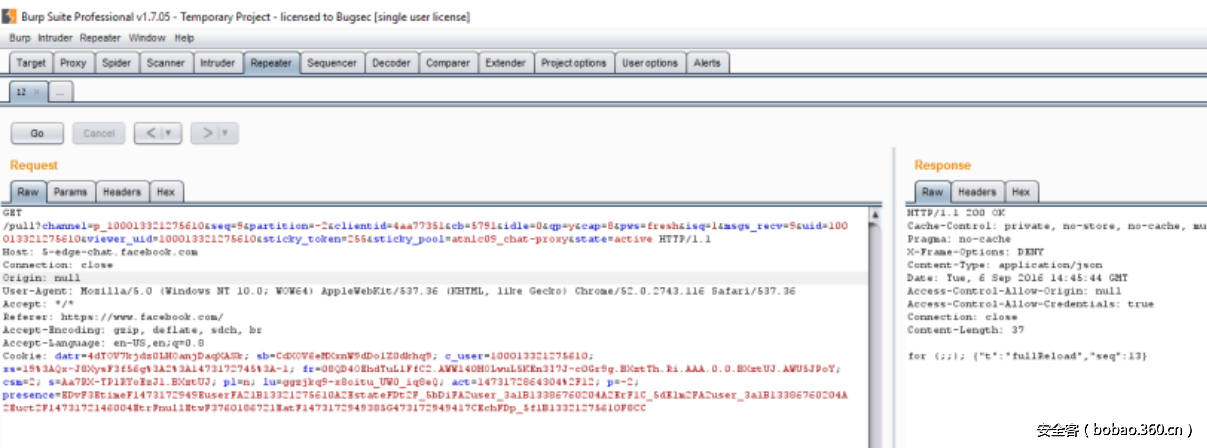Select the Alerts tab

707,63
